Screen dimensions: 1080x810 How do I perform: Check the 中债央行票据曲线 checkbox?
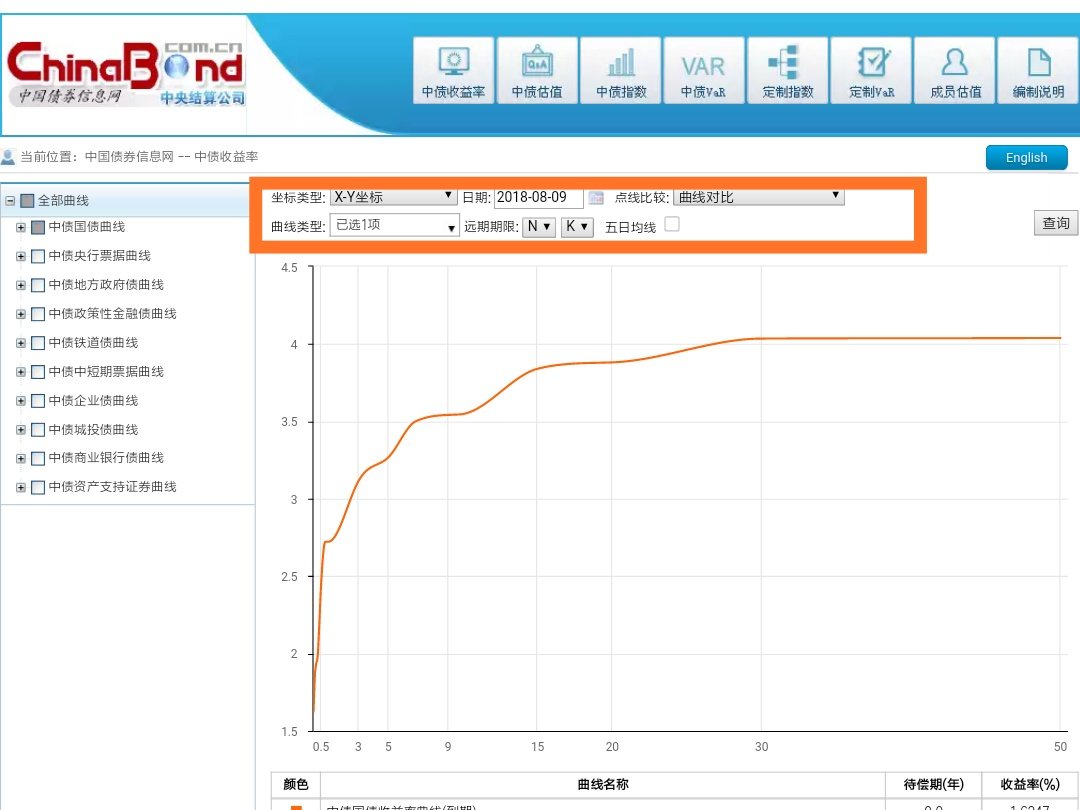[x=38, y=256]
